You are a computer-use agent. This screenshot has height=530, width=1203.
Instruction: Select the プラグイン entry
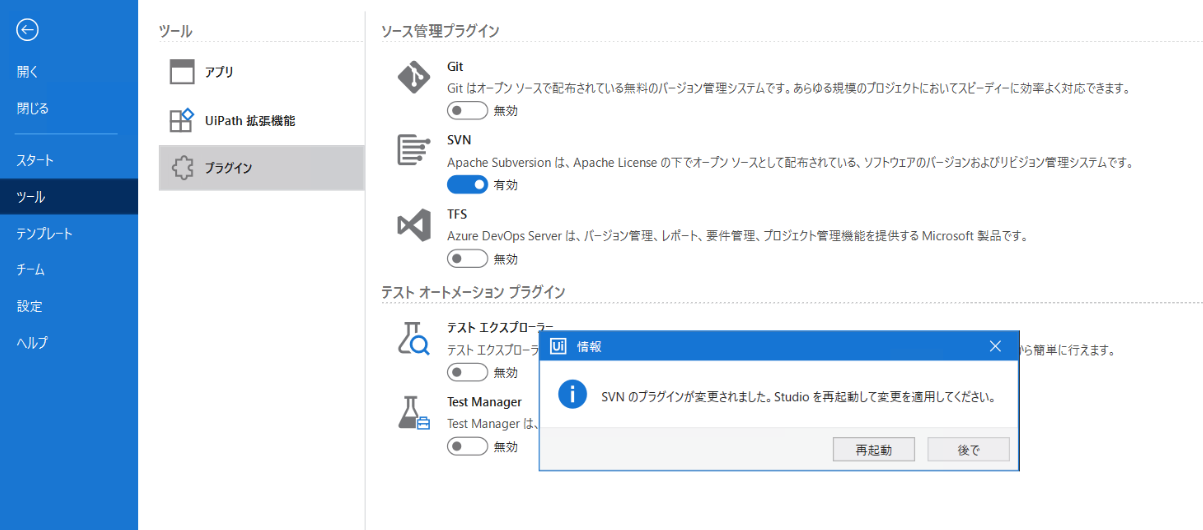261,168
